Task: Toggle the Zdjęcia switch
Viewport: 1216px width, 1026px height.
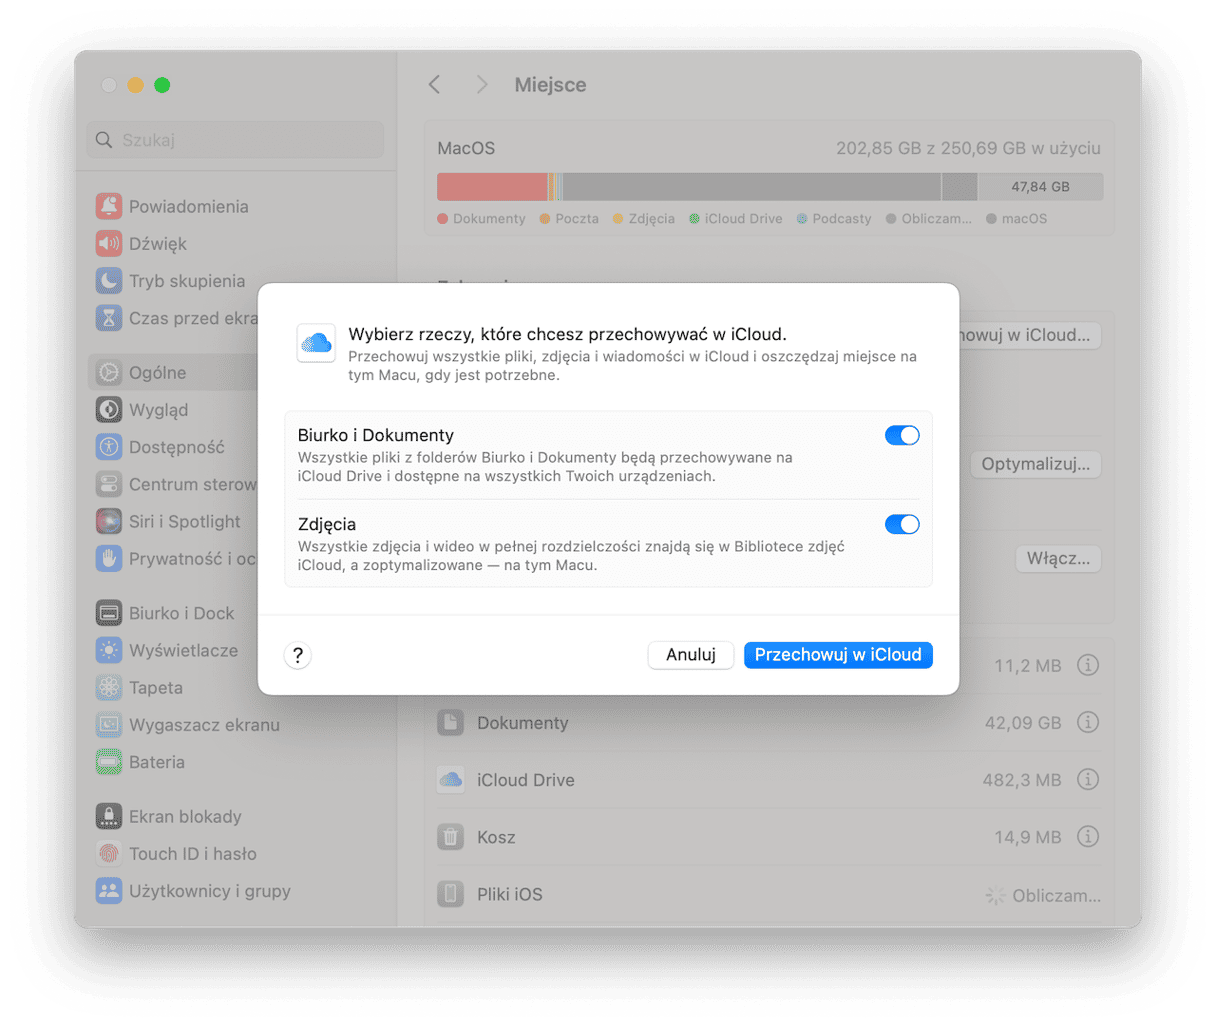Action: pyautogui.click(x=902, y=524)
